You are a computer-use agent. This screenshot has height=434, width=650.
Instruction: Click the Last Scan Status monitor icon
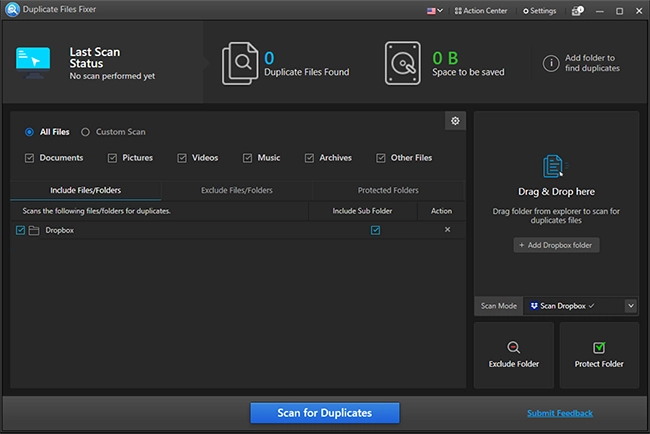[33, 63]
